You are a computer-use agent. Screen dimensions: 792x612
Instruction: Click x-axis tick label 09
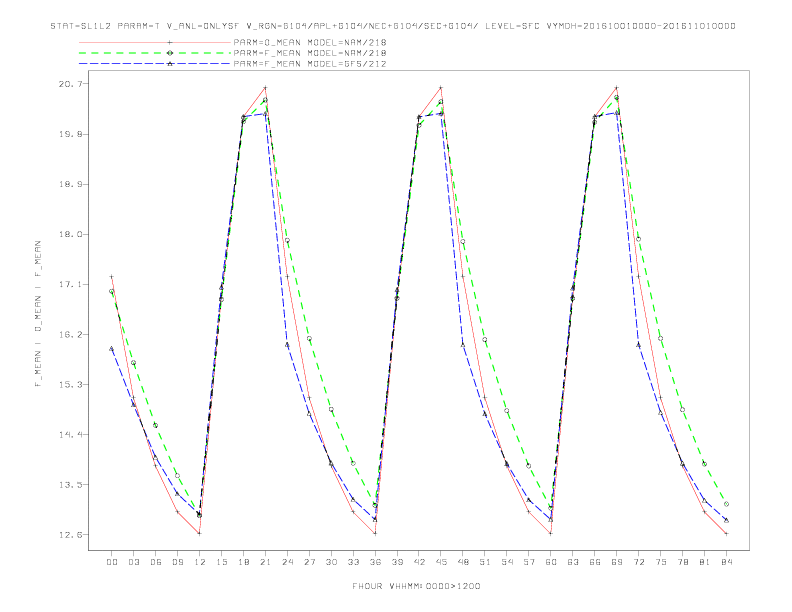178,562
